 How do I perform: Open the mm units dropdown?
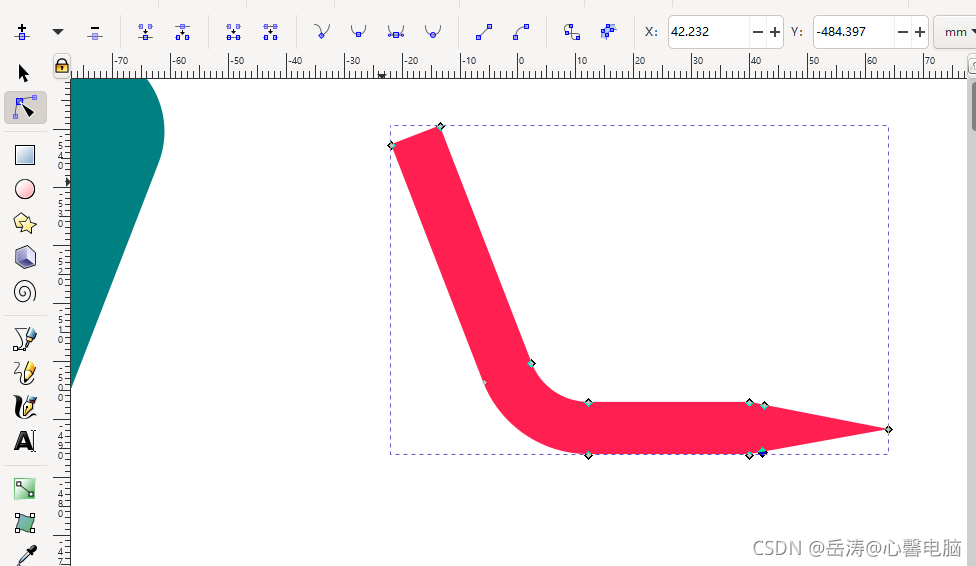coord(955,32)
